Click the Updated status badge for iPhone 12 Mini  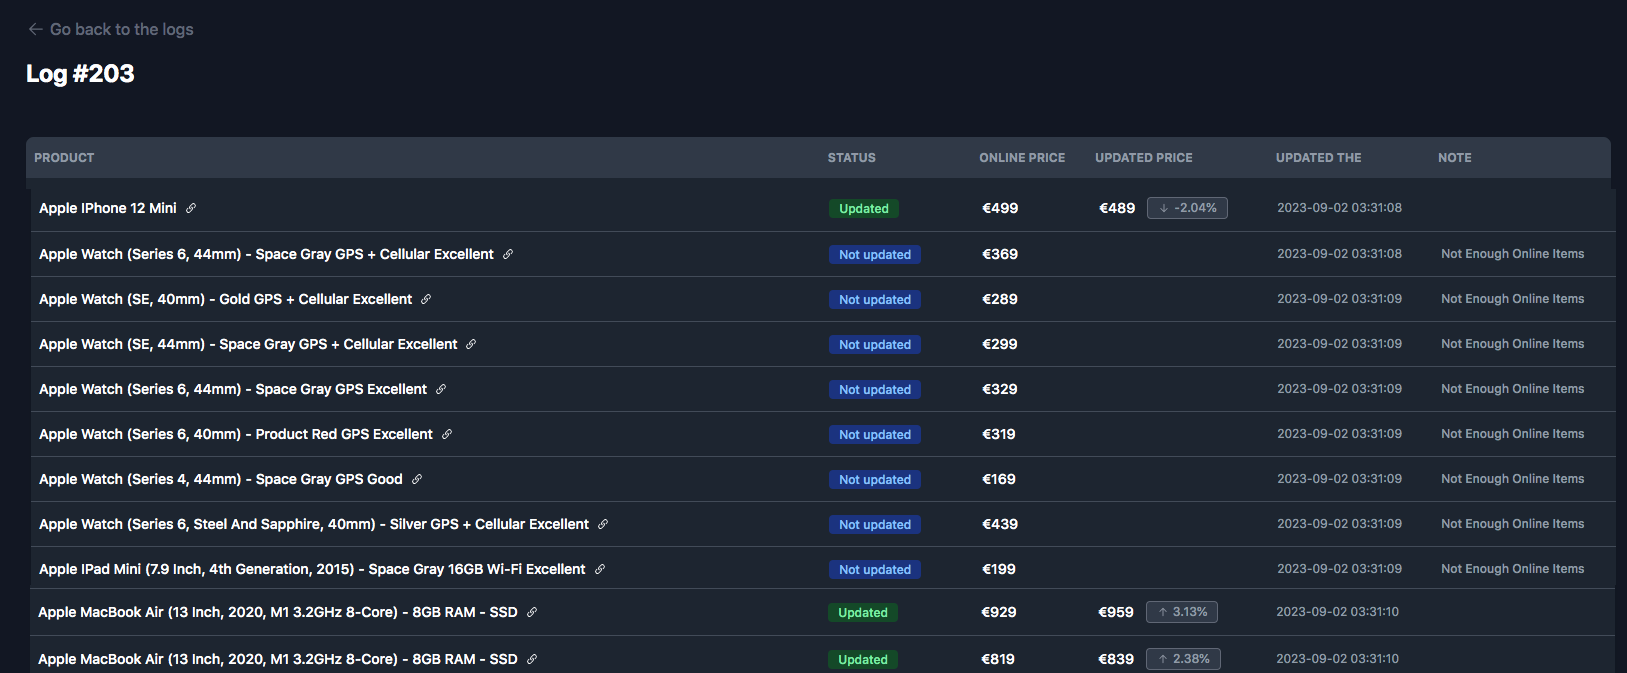[x=864, y=209]
